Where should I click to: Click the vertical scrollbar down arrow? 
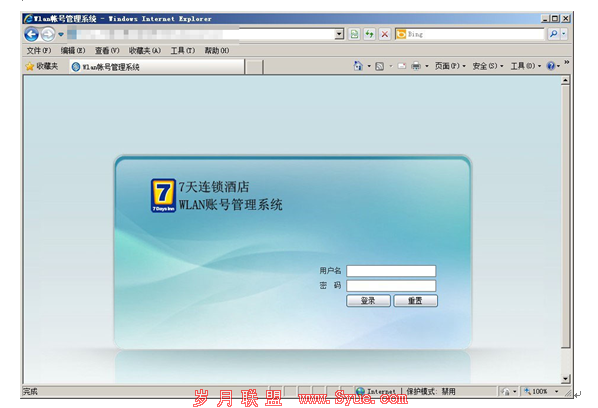566,379
